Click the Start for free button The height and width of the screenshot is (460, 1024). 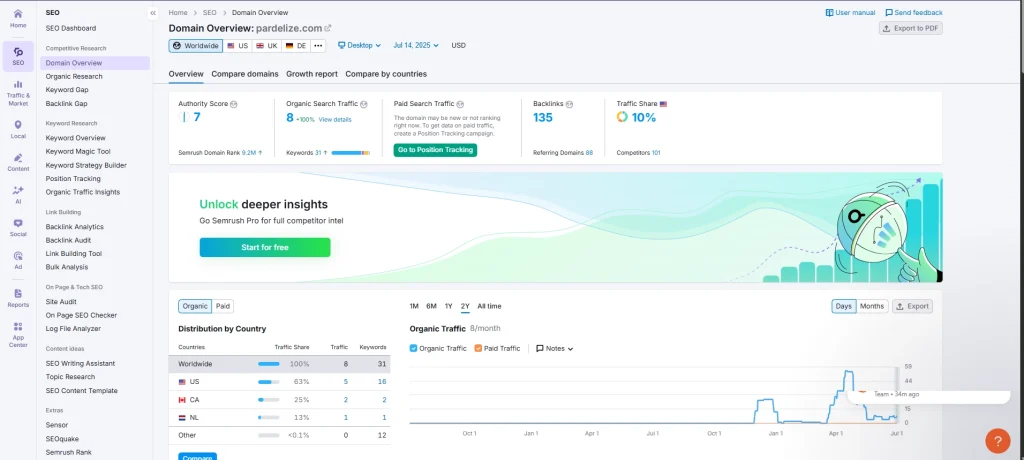(x=264, y=247)
